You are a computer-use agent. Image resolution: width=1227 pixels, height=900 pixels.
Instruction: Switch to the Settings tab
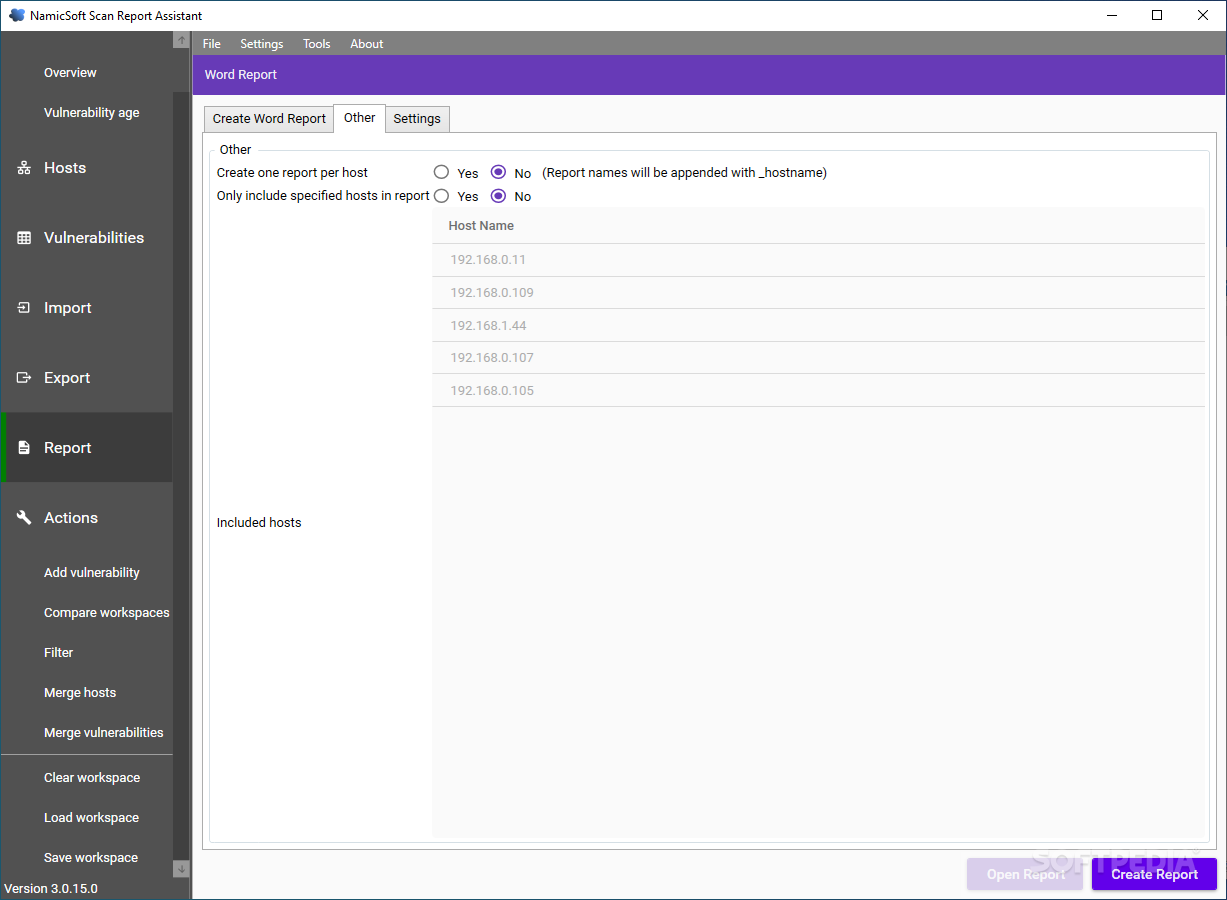417,118
